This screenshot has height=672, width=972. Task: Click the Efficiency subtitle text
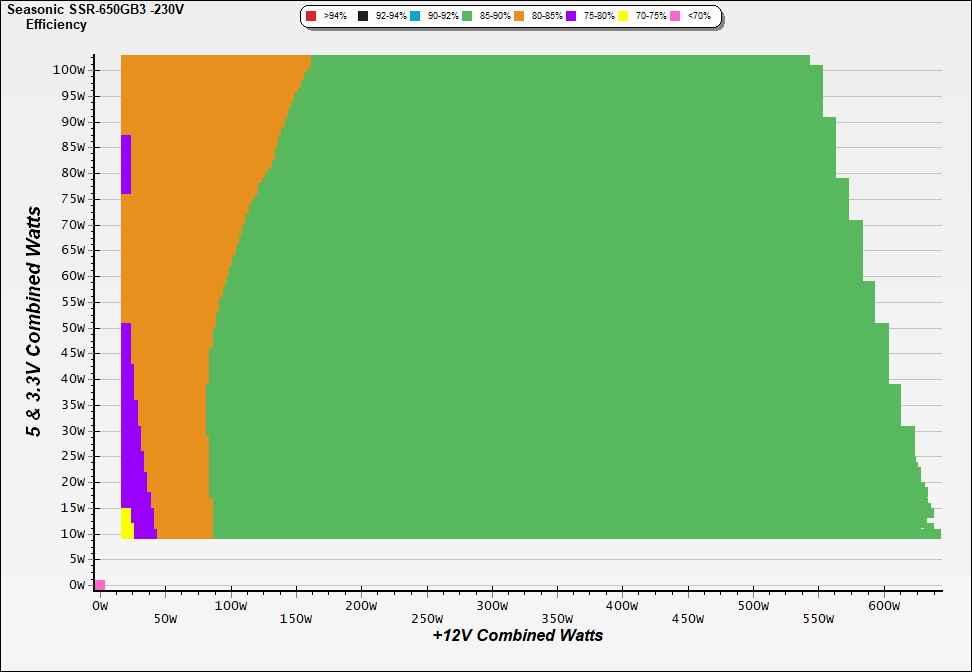coord(56,25)
